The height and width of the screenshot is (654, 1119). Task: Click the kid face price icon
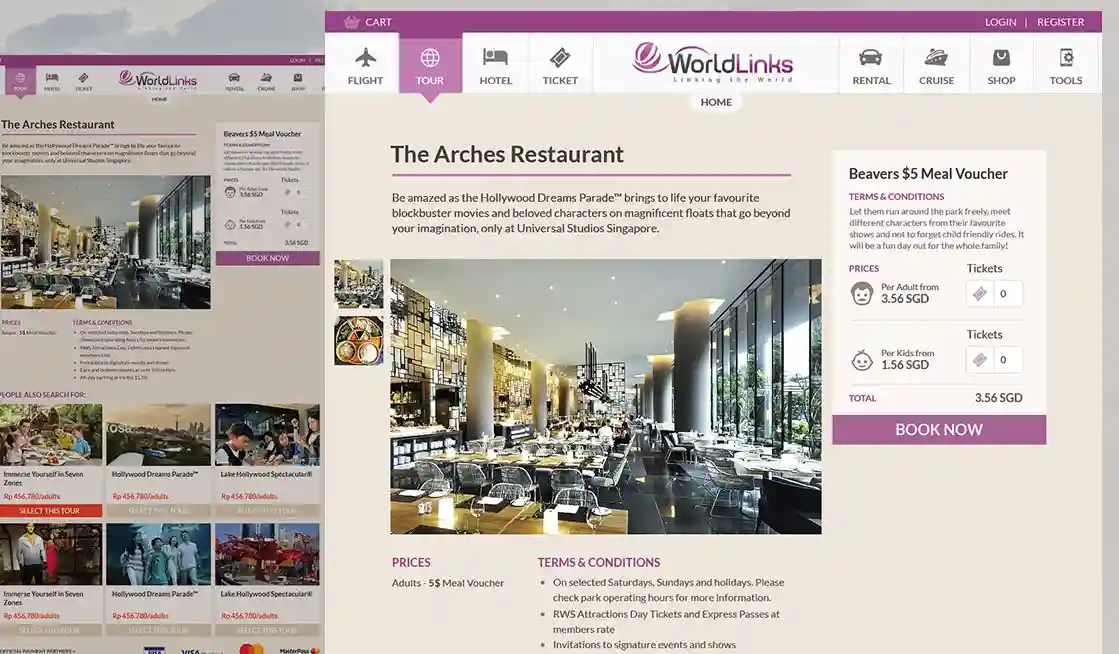(862, 360)
